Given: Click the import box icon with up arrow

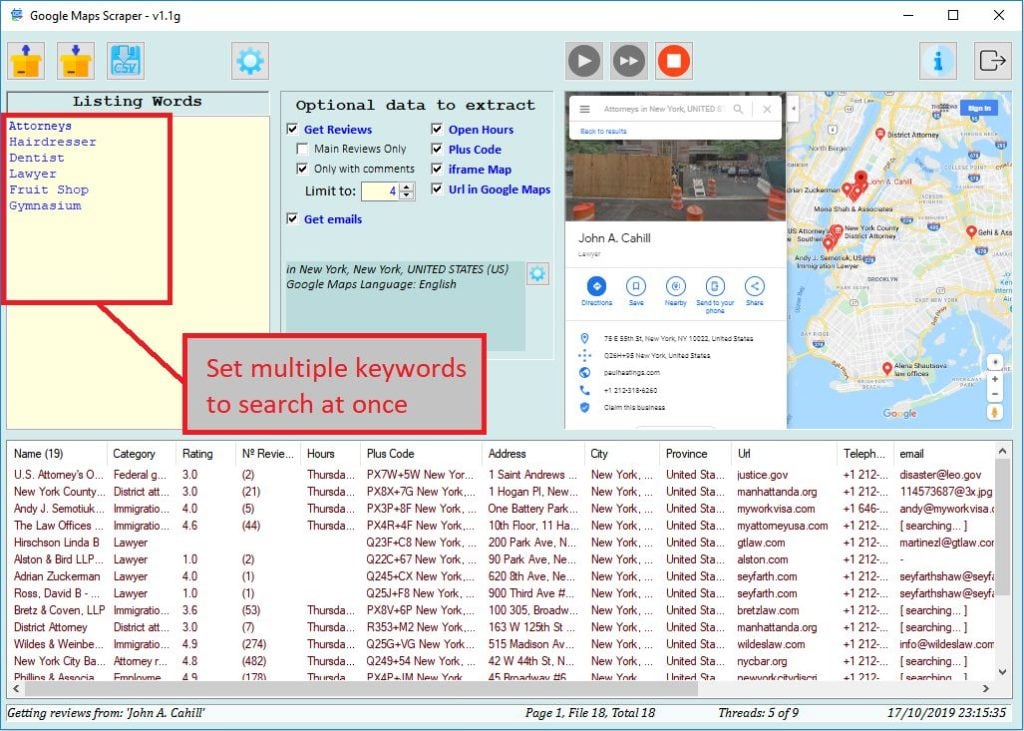Looking at the screenshot, I should (26, 61).
